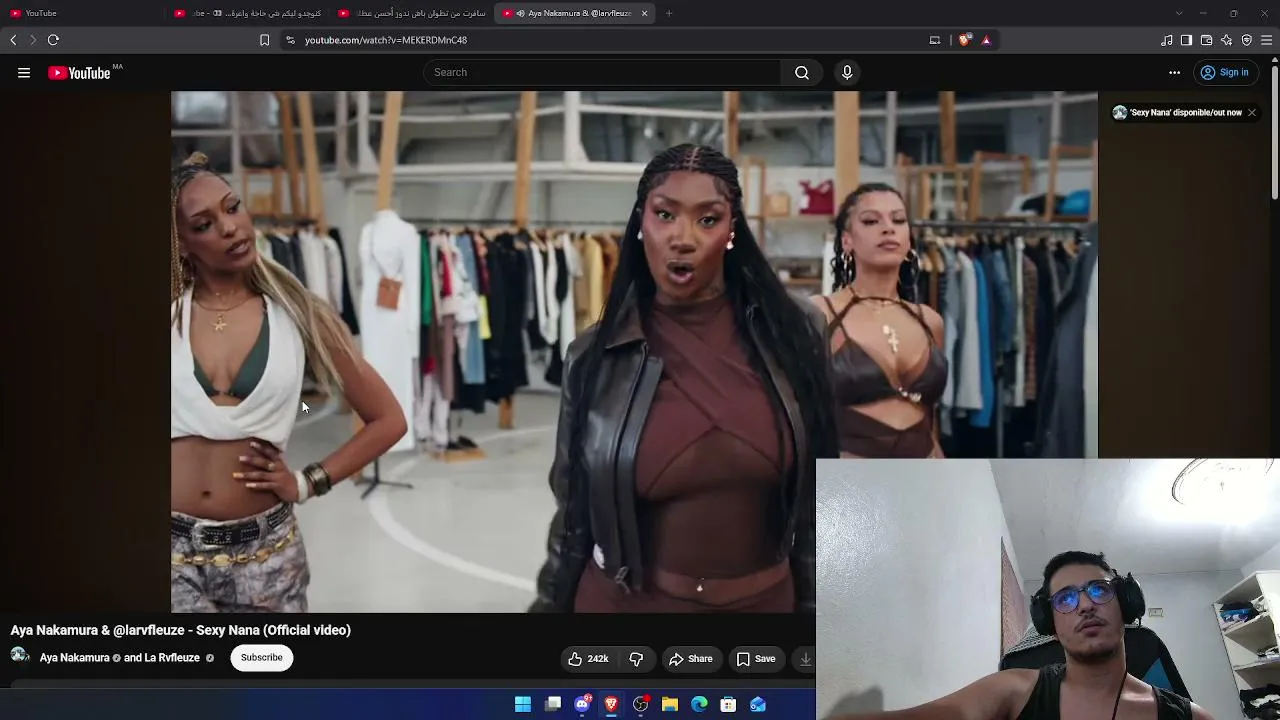Image resolution: width=1280 pixels, height=720 pixels.
Task: Open Brave media playlist music icon
Action: pos(1167,40)
